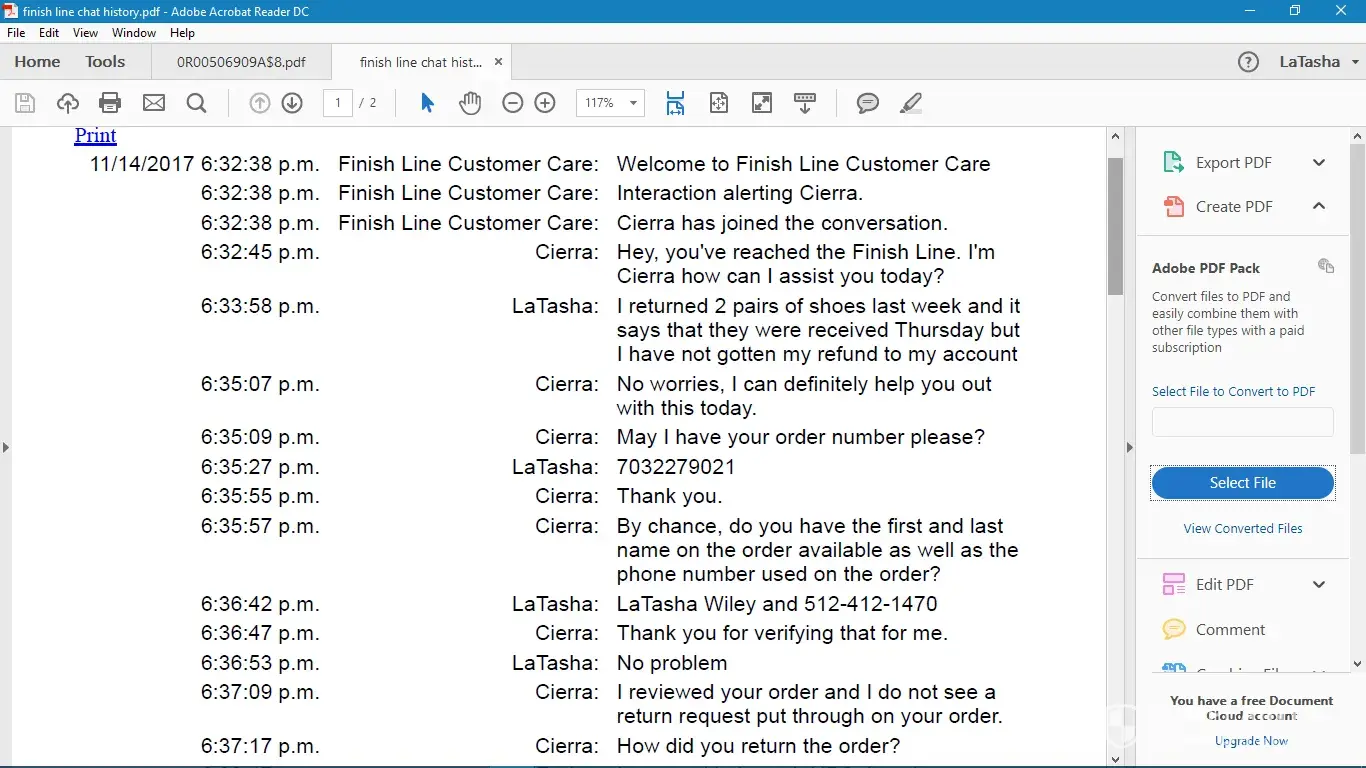Switch to the Home tab

tap(37, 62)
